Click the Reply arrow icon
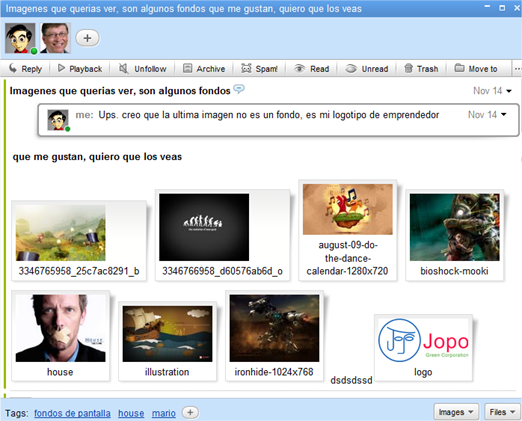The width and height of the screenshot is (522, 421). [13, 68]
